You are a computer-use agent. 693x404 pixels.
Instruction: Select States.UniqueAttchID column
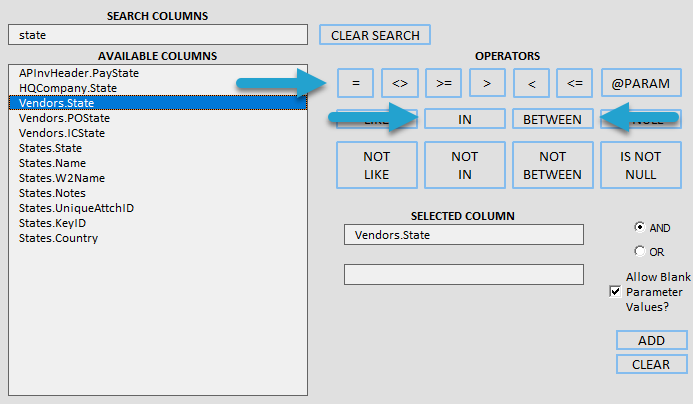(x=158, y=208)
